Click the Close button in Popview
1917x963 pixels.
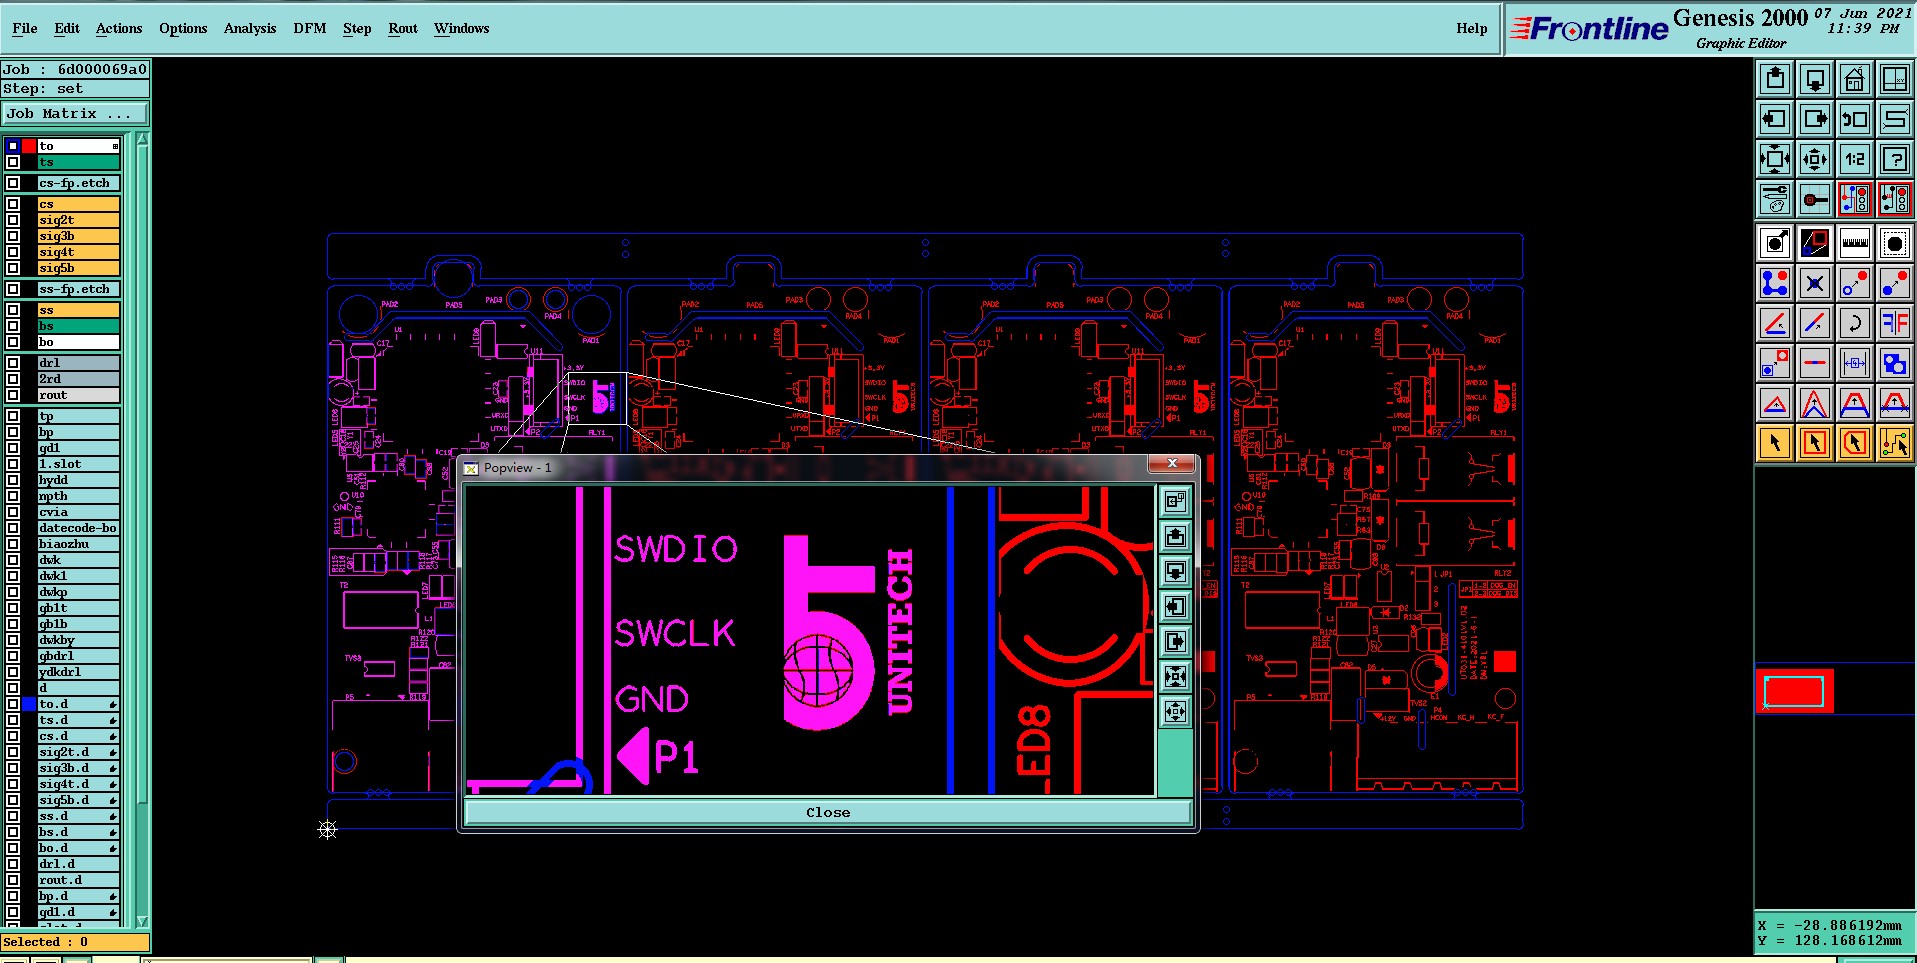pos(828,813)
